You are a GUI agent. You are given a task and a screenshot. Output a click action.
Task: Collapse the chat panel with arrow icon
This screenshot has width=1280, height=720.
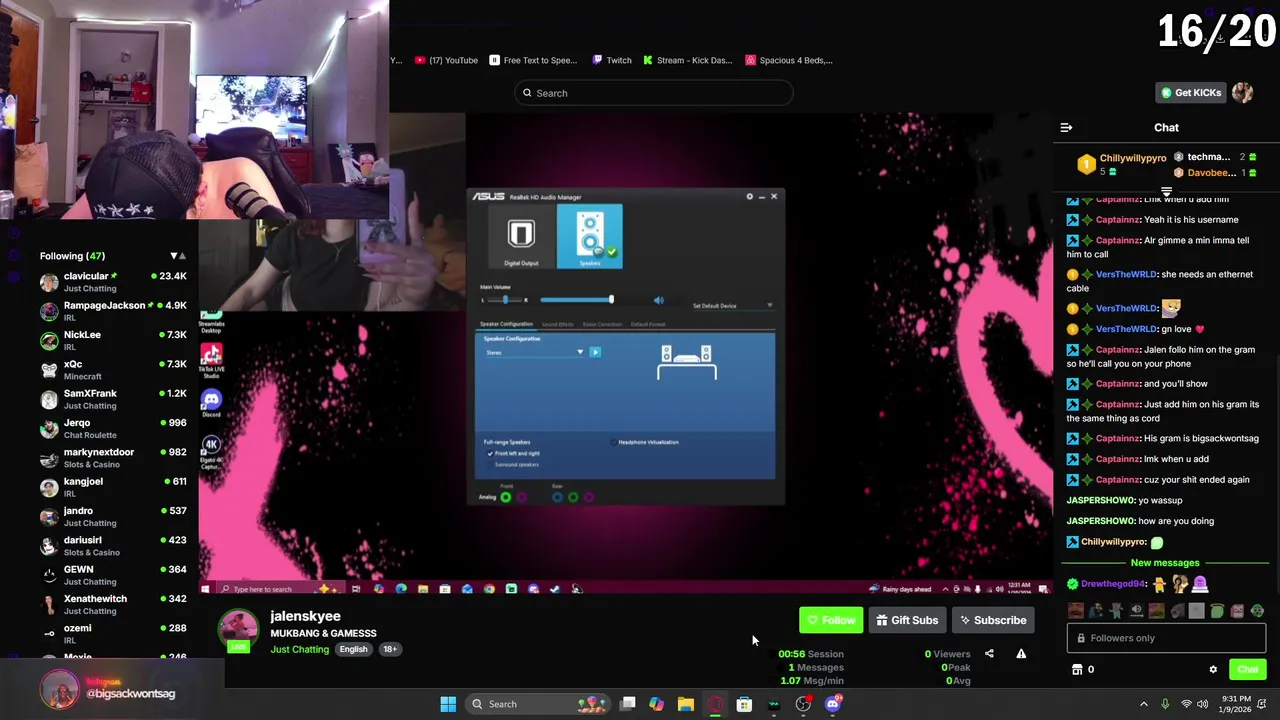[x=1066, y=128]
